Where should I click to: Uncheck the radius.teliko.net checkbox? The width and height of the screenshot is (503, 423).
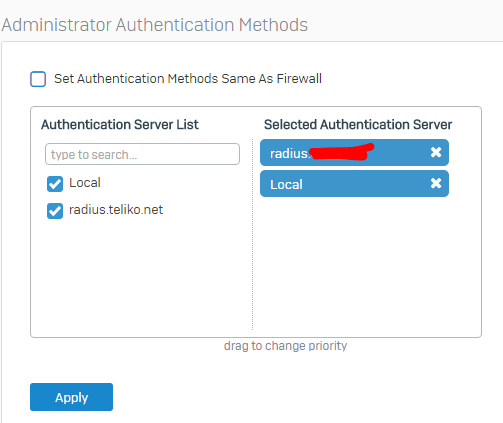point(55,211)
